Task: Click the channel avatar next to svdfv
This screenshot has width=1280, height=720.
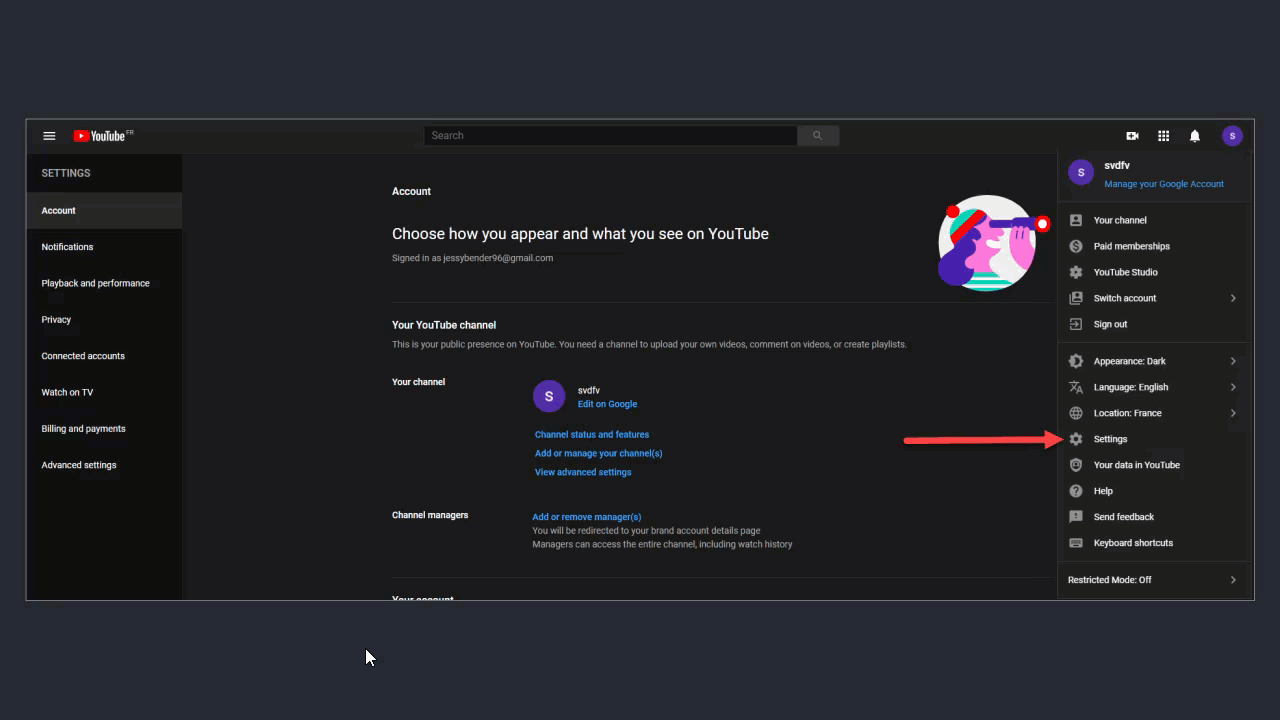Action: coord(549,396)
